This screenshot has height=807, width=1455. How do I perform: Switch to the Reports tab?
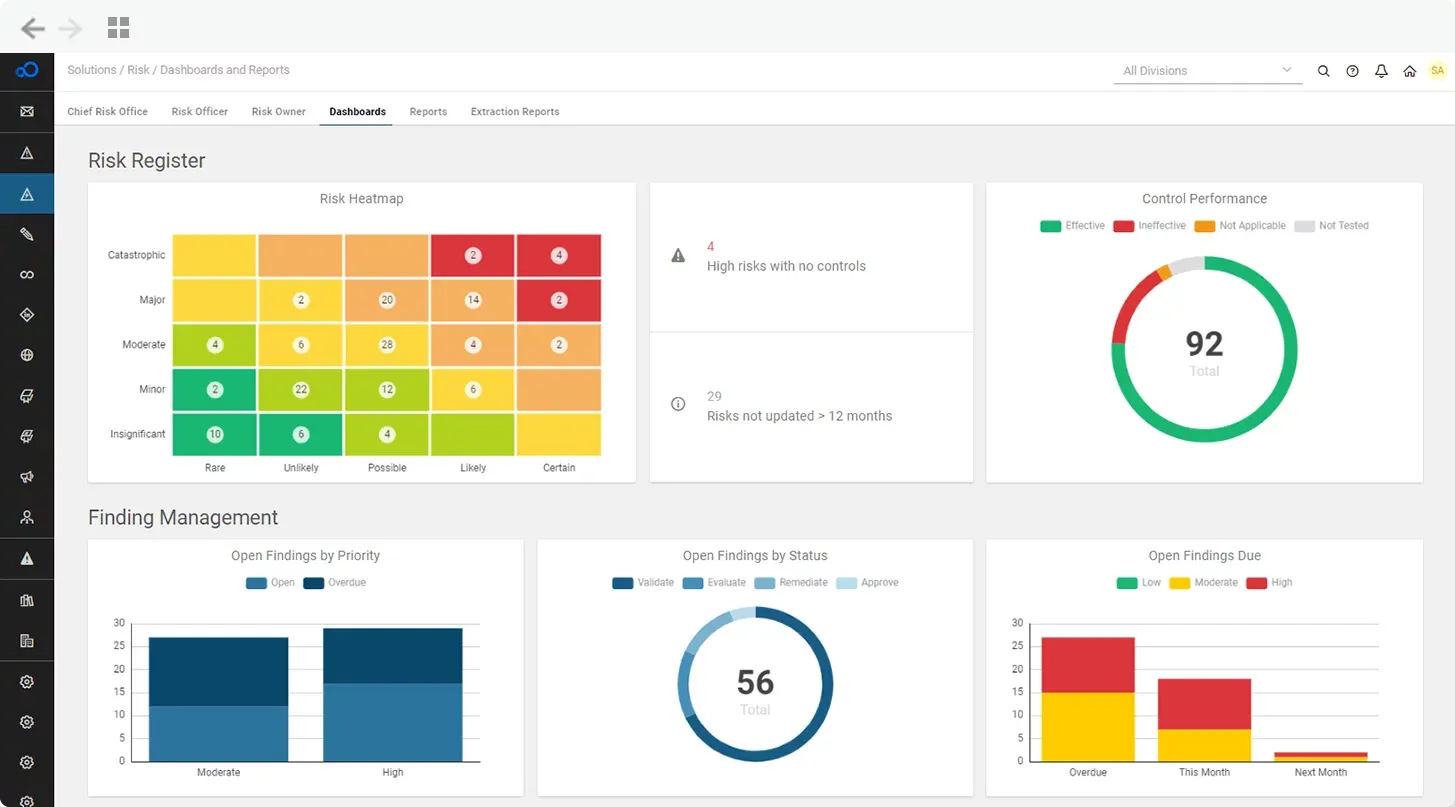(428, 112)
